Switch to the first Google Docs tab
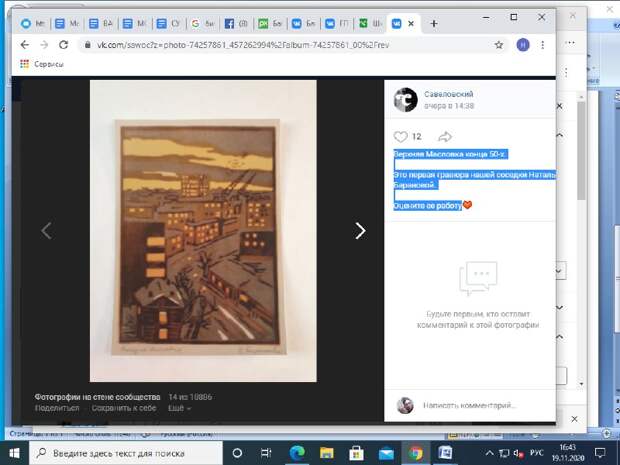 point(68,24)
